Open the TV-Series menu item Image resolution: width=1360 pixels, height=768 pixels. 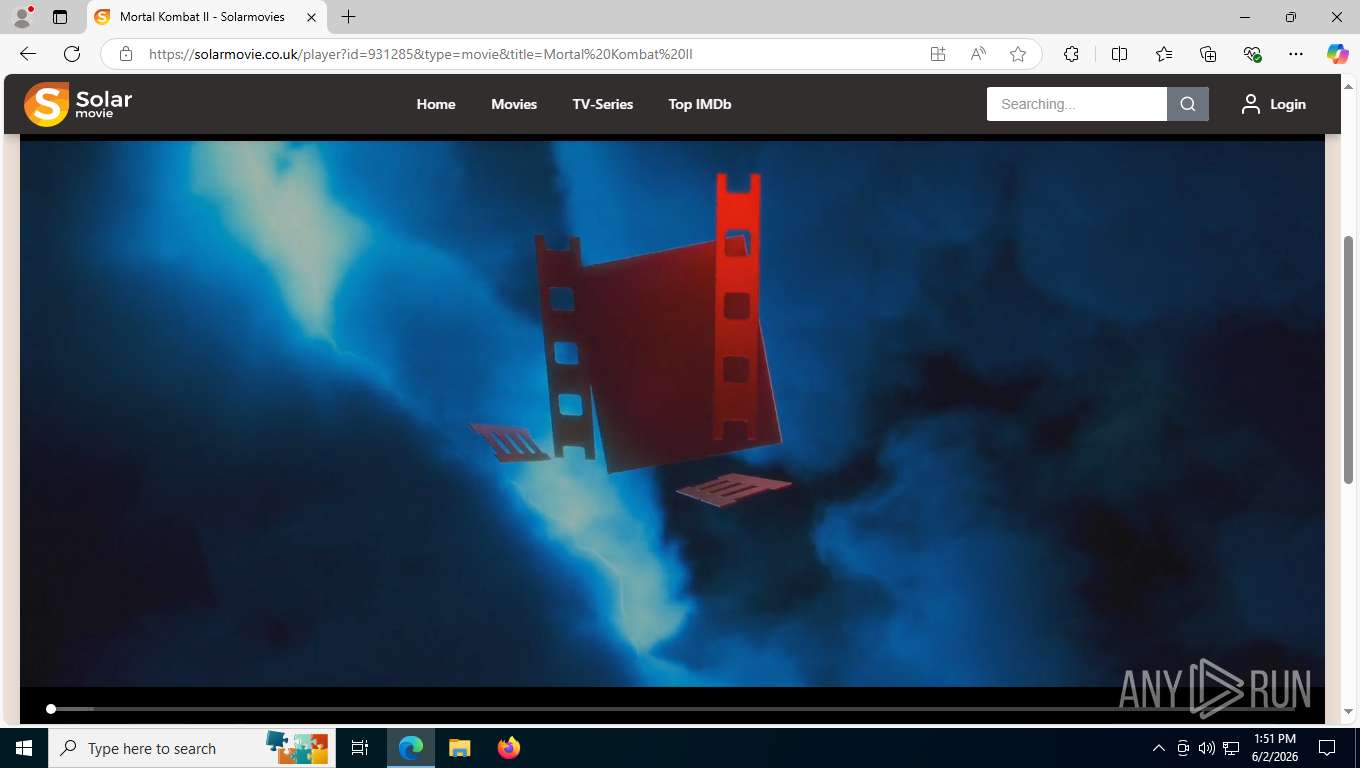(603, 104)
